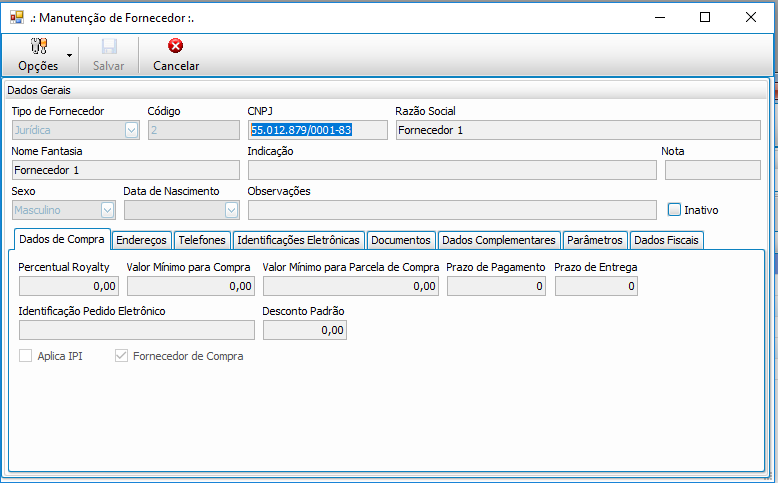
Task: Click the Prazo de Entrega field
Action: (596, 286)
